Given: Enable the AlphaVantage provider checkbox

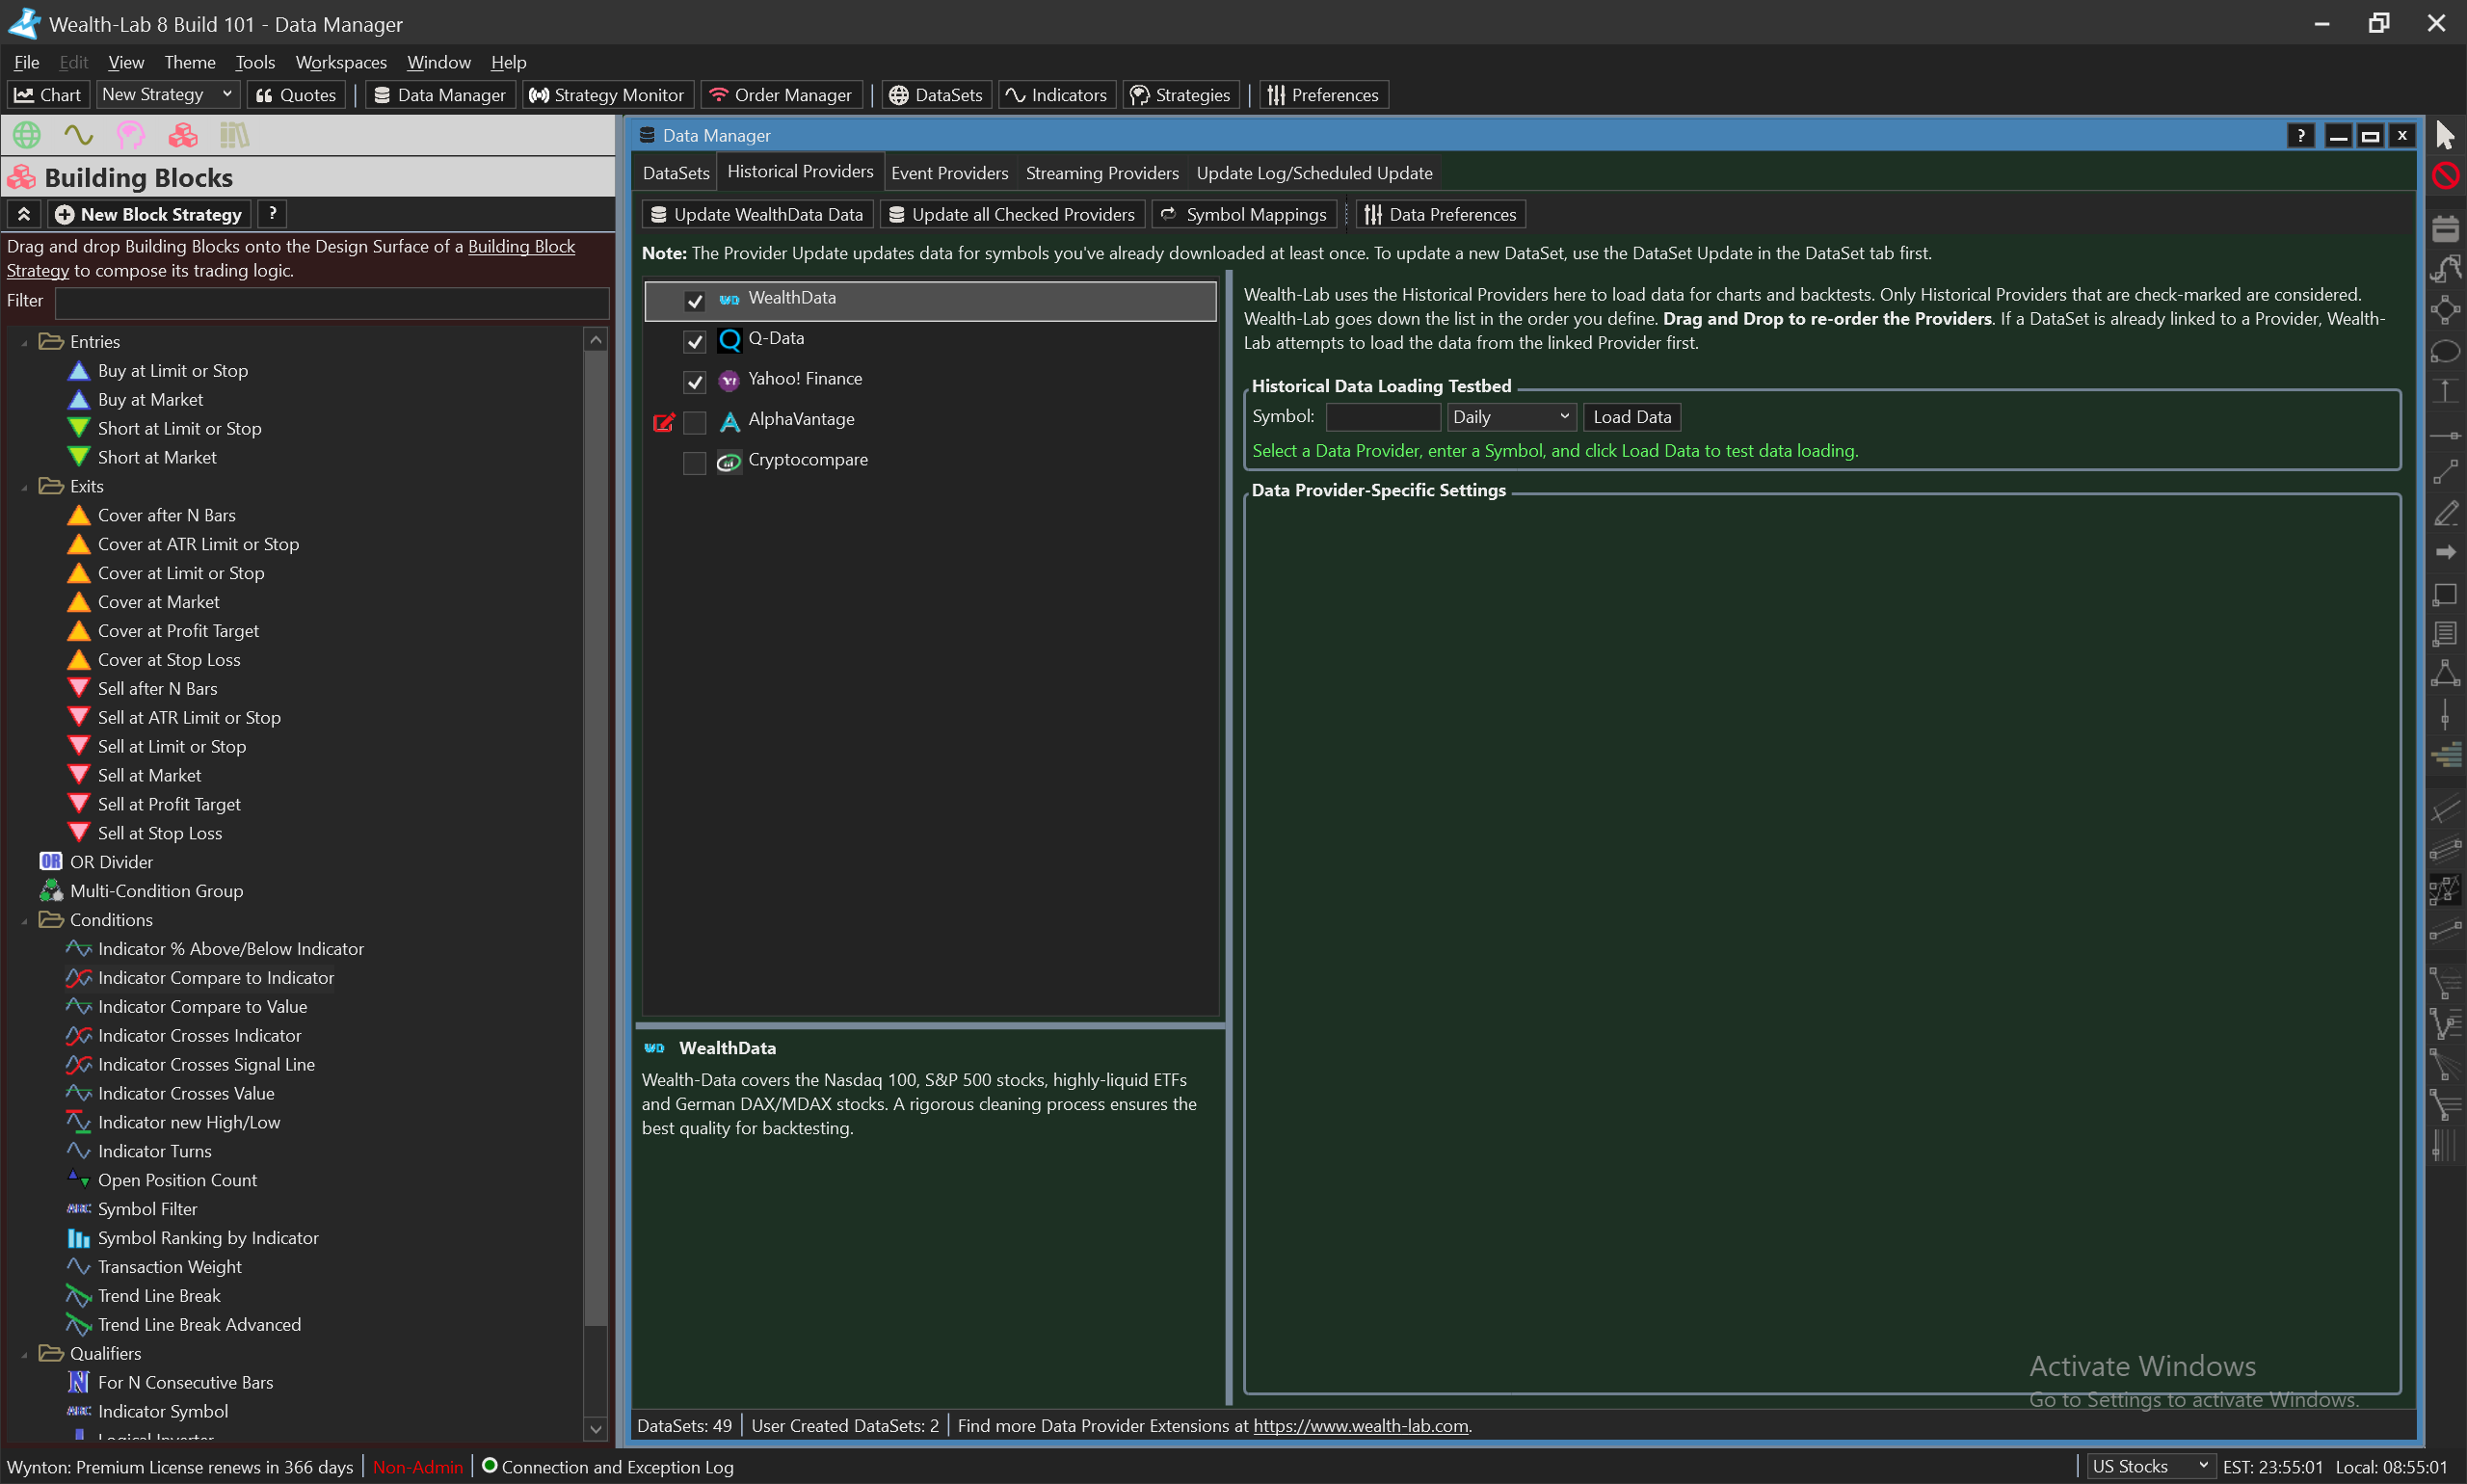Looking at the screenshot, I should [x=695, y=422].
